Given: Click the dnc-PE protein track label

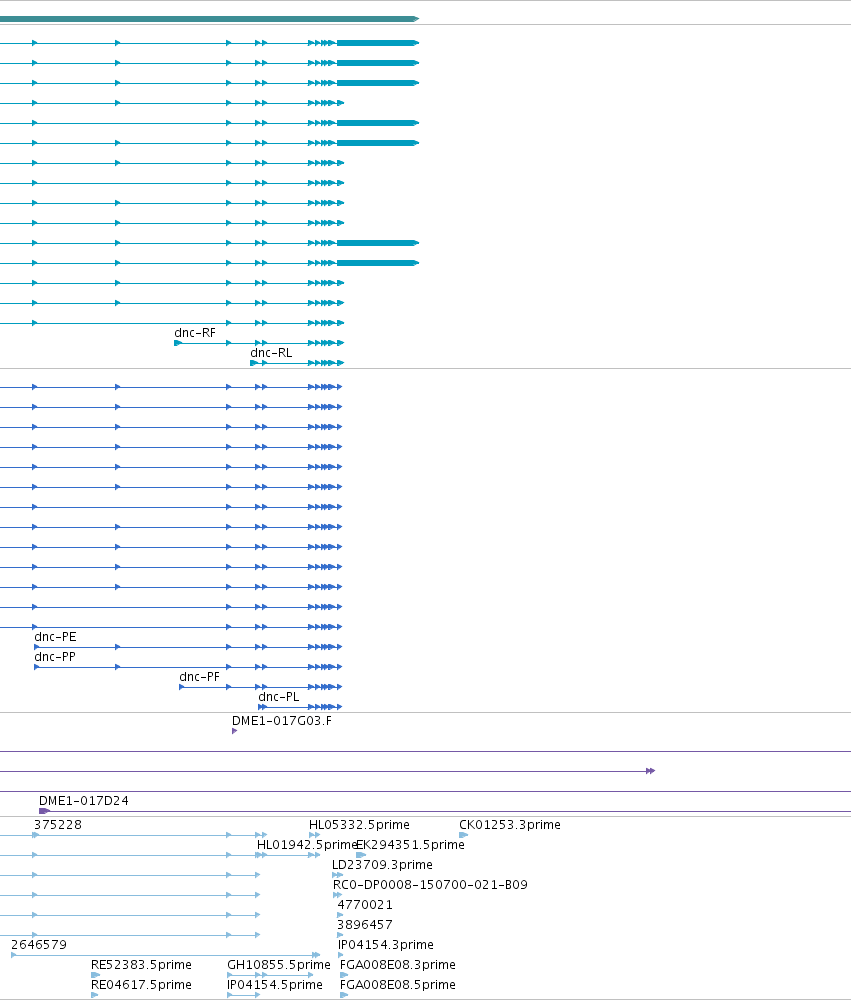Looking at the screenshot, I should pyautogui.click(x=55, y=636).
